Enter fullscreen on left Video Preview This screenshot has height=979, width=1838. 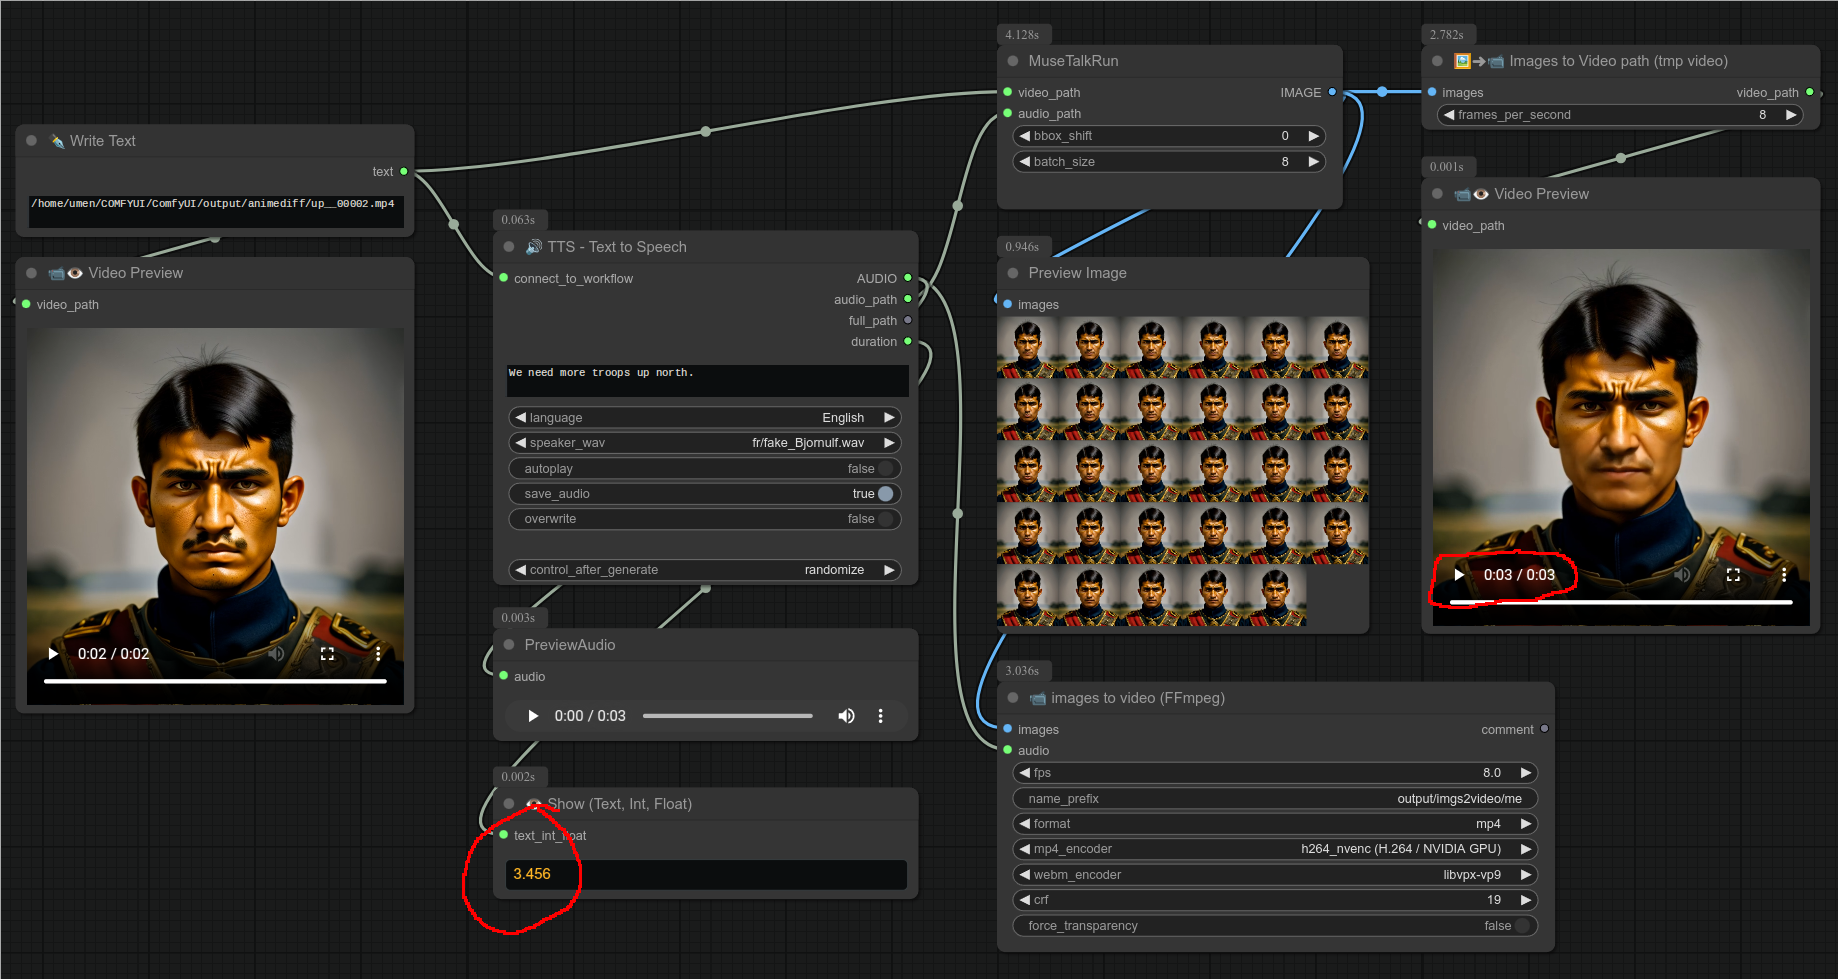[327, 654]
